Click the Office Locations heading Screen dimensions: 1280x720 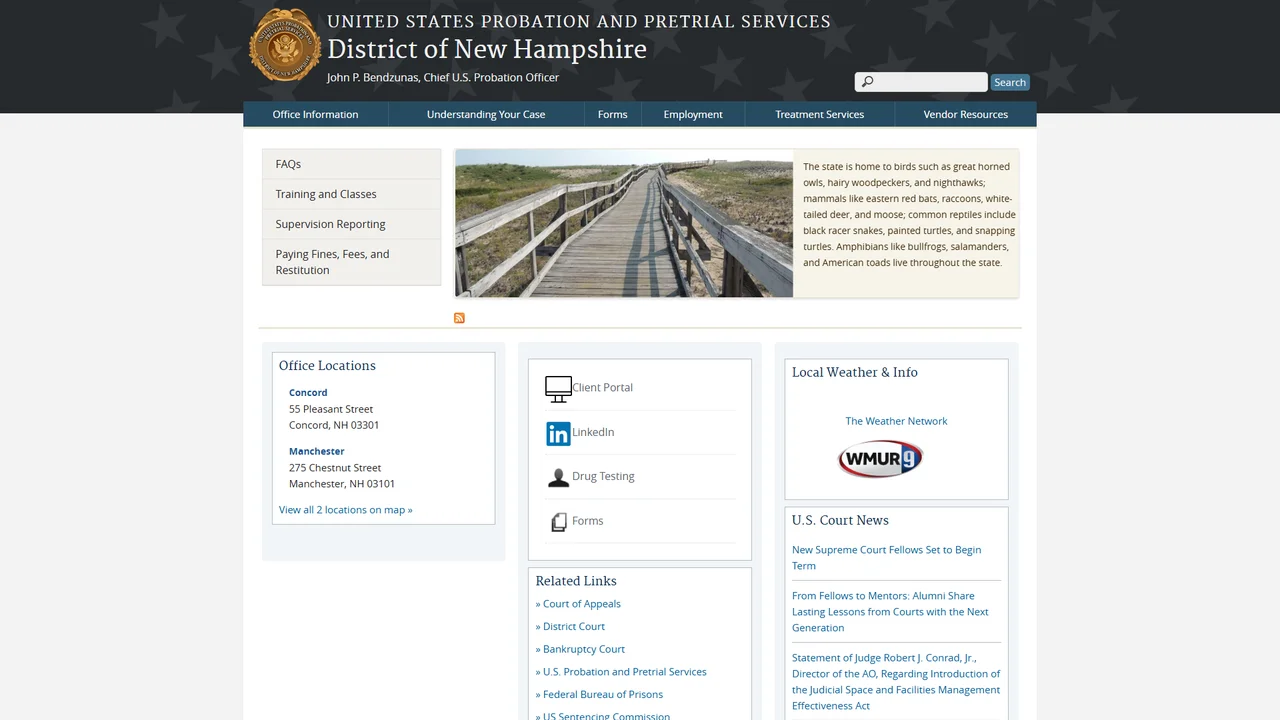pyautogui.click(x=327, y=366)
